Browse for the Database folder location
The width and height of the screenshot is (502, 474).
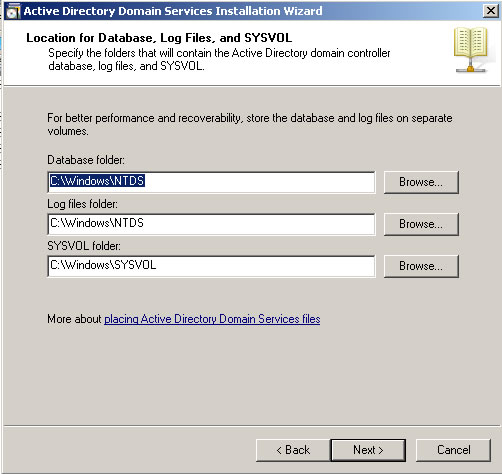tap(421, 182)
